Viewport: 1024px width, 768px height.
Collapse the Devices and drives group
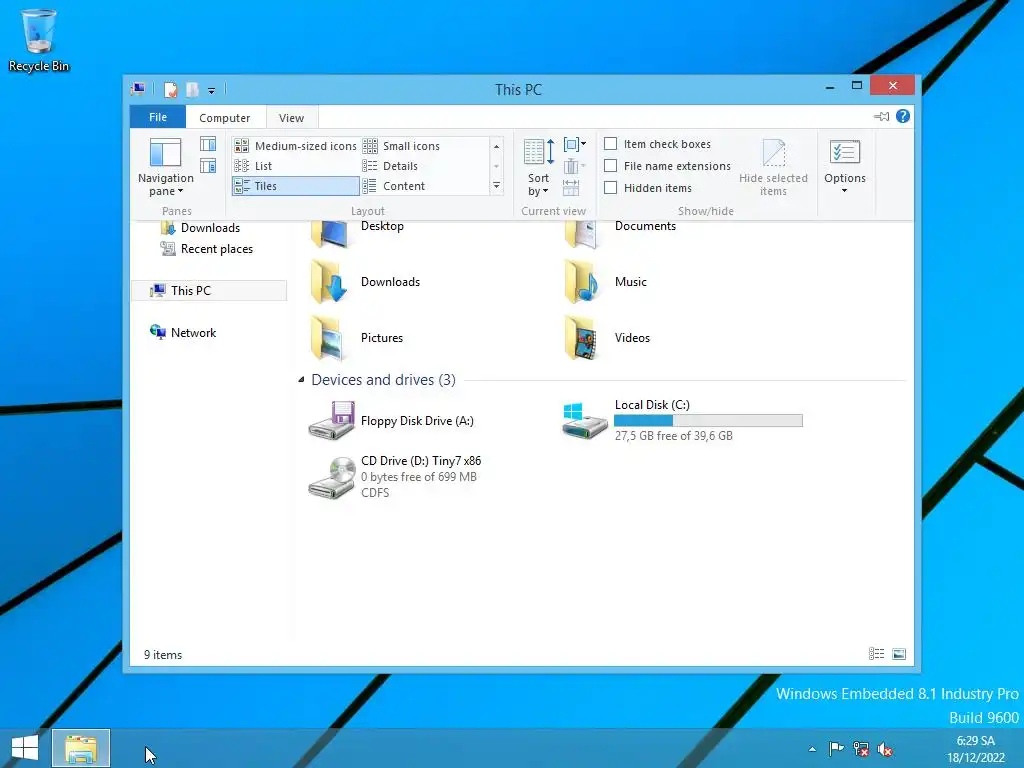pyautogui.click(x=301, y=379)
